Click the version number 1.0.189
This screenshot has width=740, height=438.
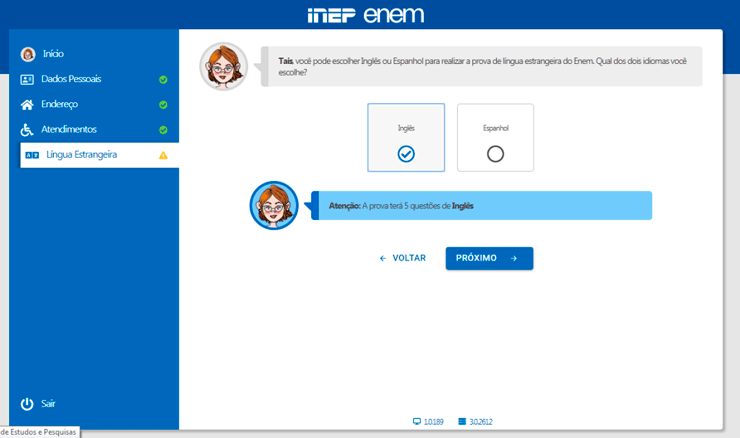pyautogui.click(x=433, y=422)
